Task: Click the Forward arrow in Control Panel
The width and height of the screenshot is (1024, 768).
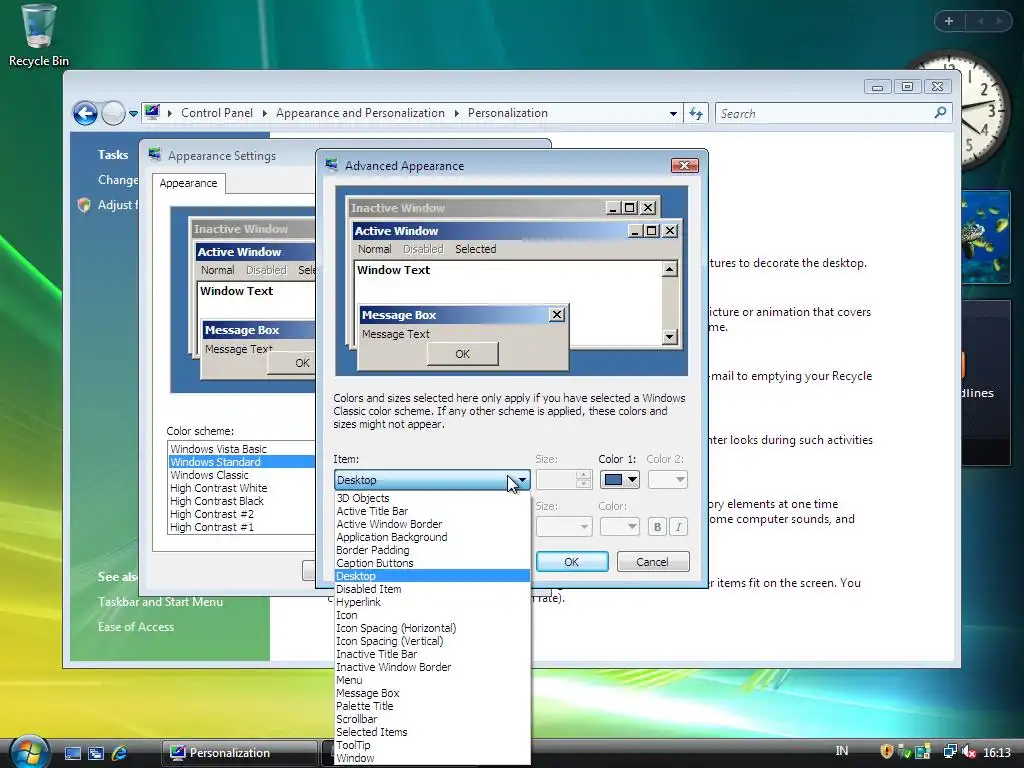Action: 113,113
